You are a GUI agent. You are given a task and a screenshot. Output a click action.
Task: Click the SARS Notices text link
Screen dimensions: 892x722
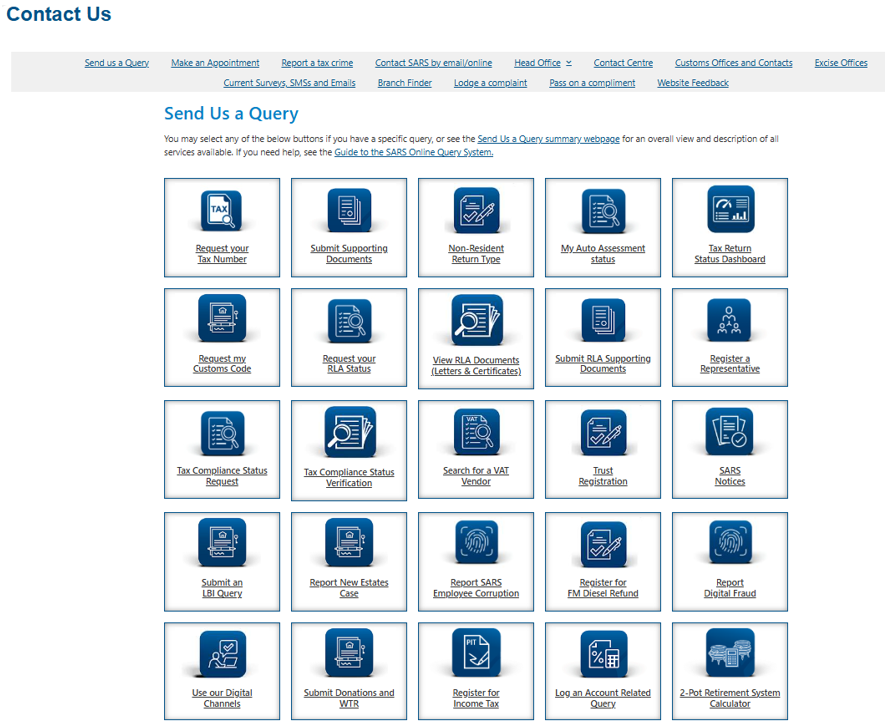[x=730, y=476]
